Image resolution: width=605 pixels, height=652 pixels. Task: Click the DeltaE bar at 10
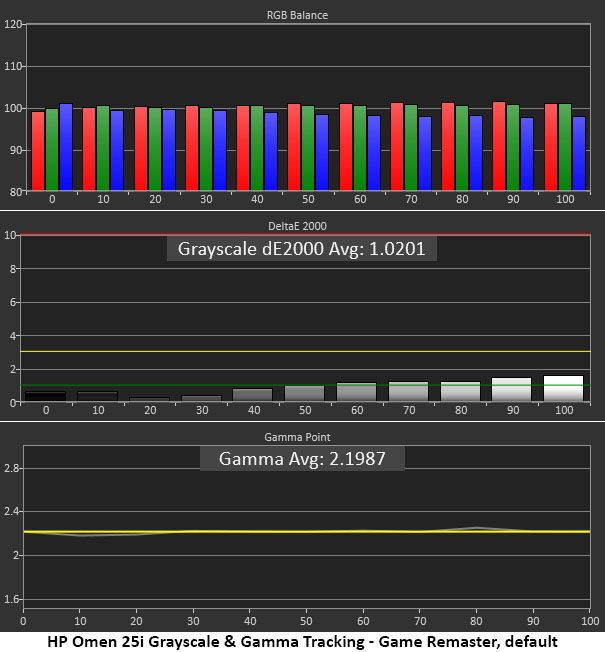tap(97, 396)
